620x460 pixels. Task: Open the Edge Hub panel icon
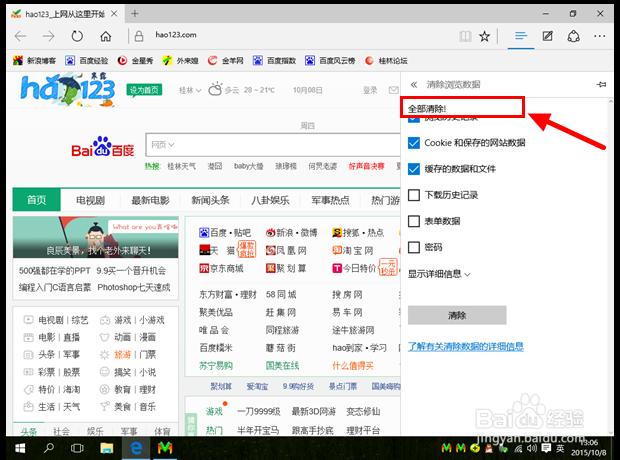tap(521, 36)
